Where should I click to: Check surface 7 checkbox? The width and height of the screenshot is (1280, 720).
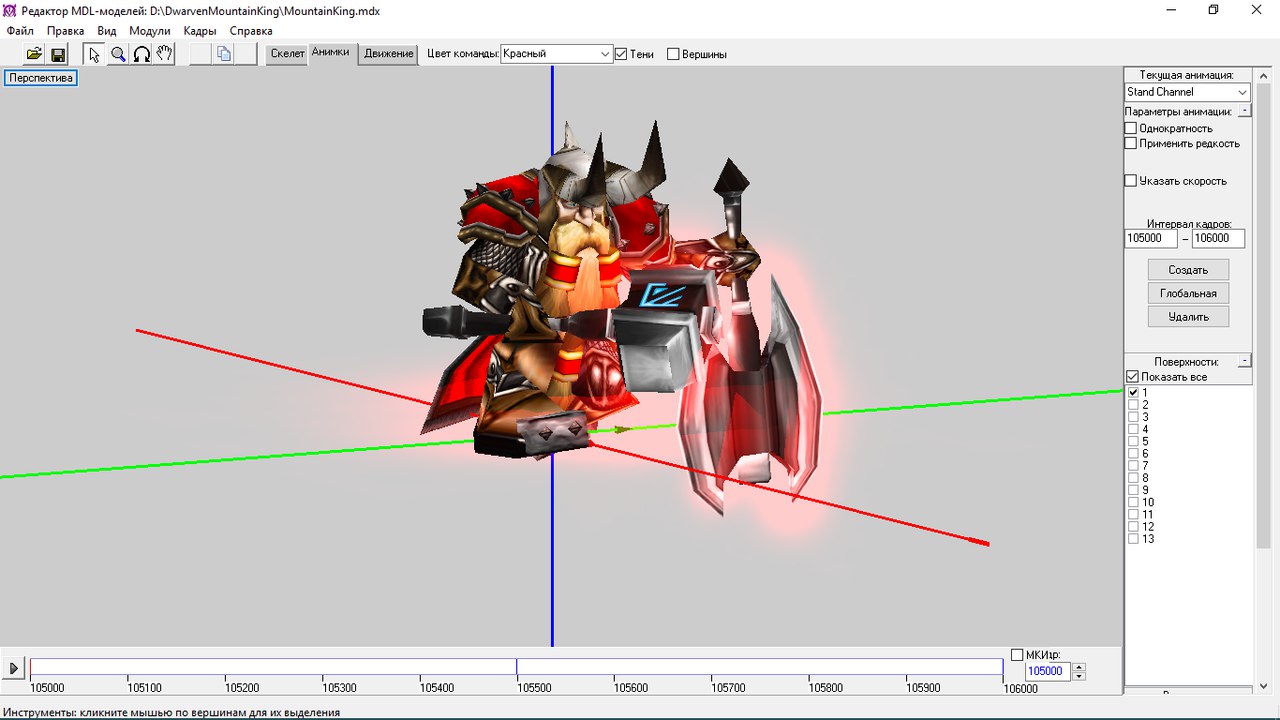point(1133,466)
